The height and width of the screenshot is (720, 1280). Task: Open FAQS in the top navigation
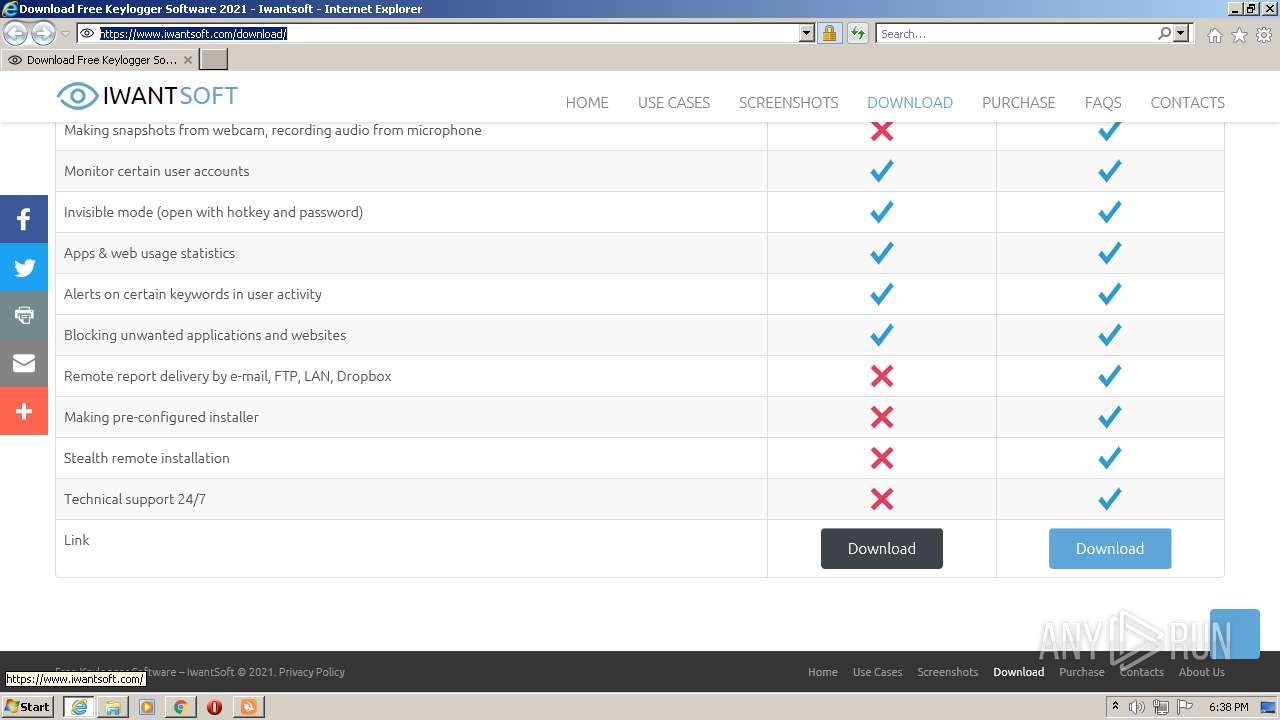pyautogui.click(x=1103, y=102)
